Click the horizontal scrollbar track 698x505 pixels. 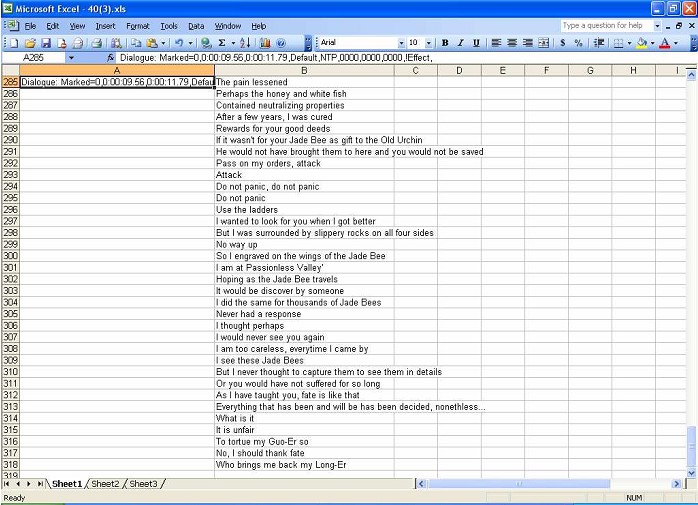pos(641,484)
